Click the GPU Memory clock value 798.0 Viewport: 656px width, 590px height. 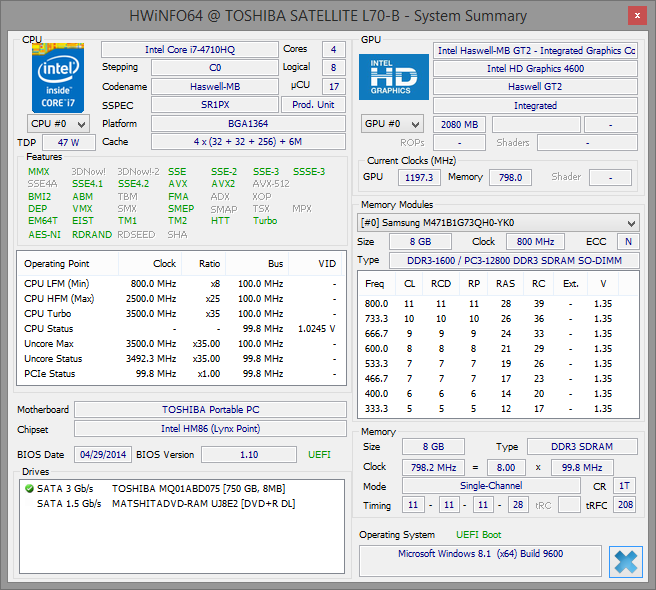pyautogui.click(x=510, y=178)
